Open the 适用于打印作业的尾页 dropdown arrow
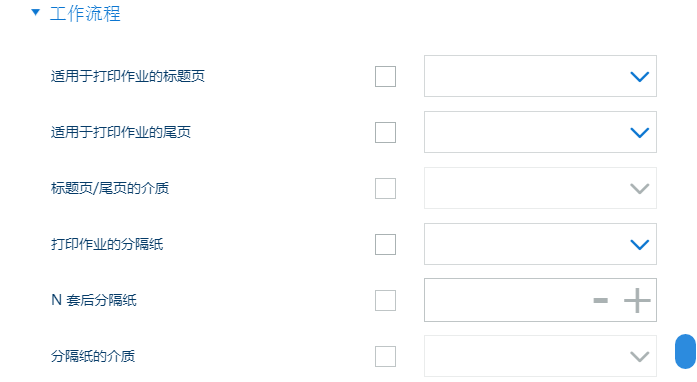The image size is (697, 382). click(x=640, y=133)
